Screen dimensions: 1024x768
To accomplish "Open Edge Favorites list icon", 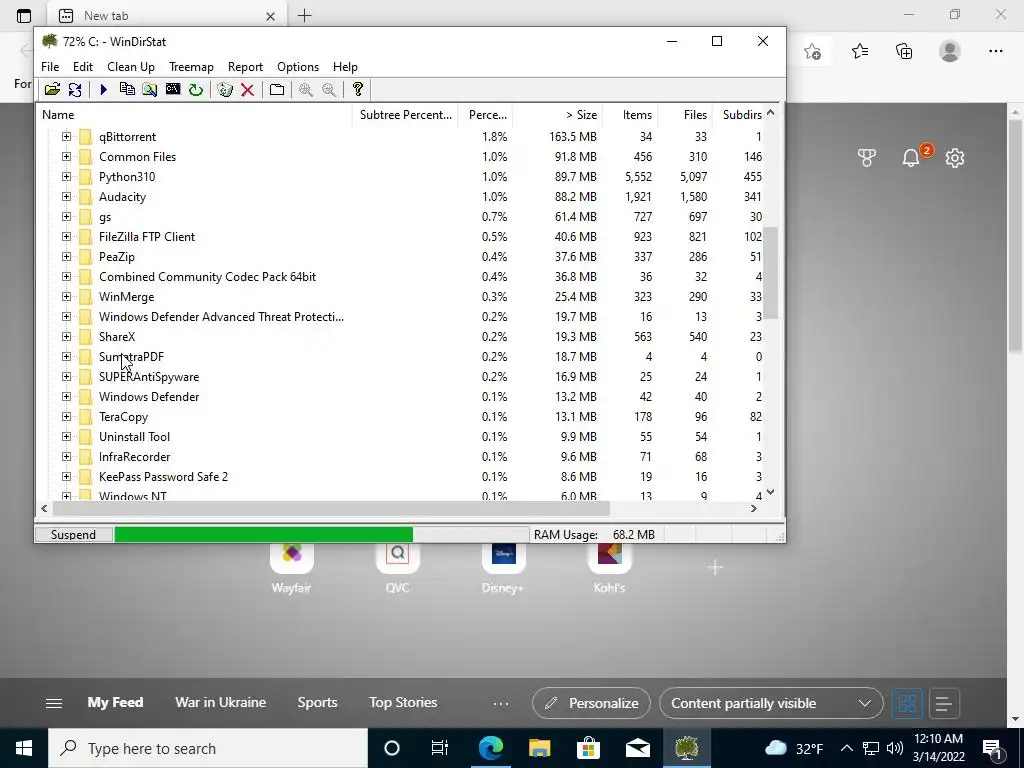I will click(x=859, y=51).
